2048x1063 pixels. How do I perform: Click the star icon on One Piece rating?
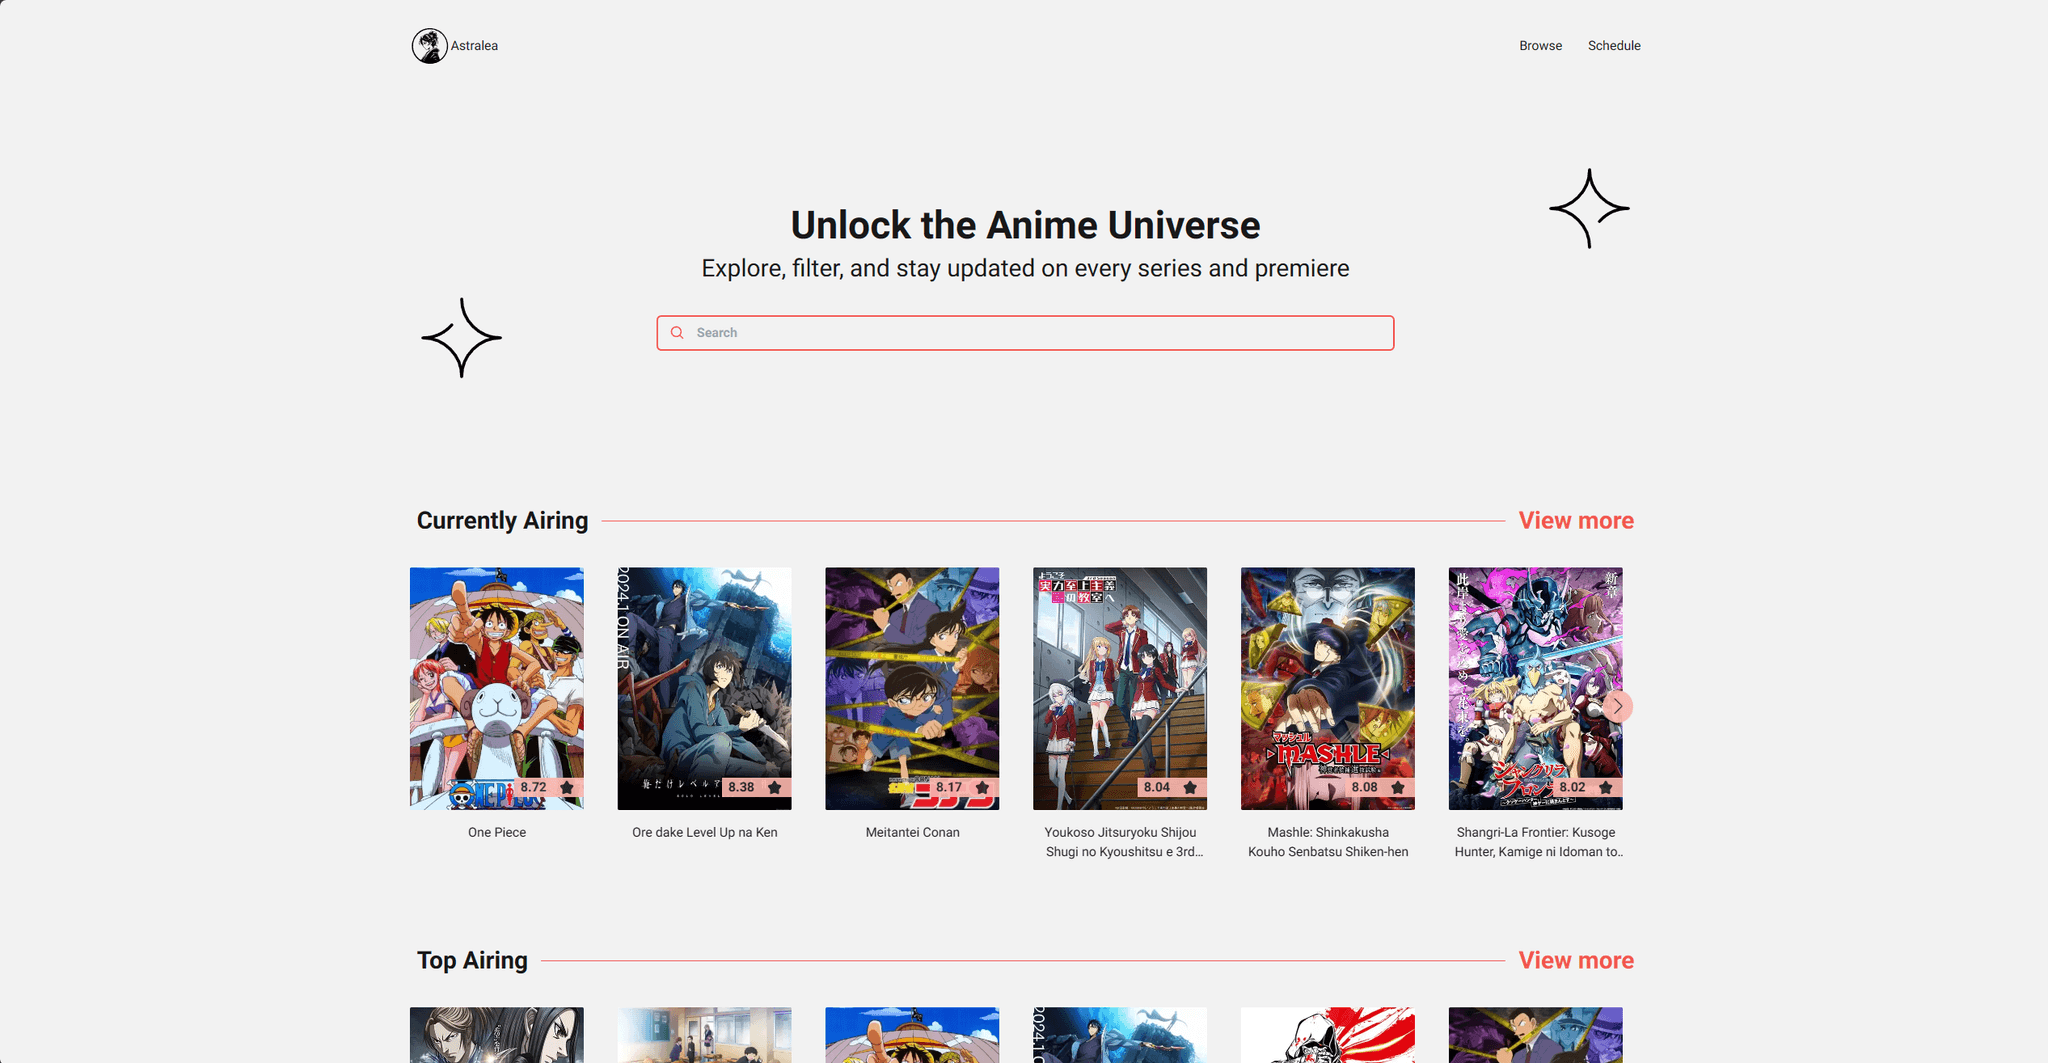pyautogui.click(x=567, y=788)
